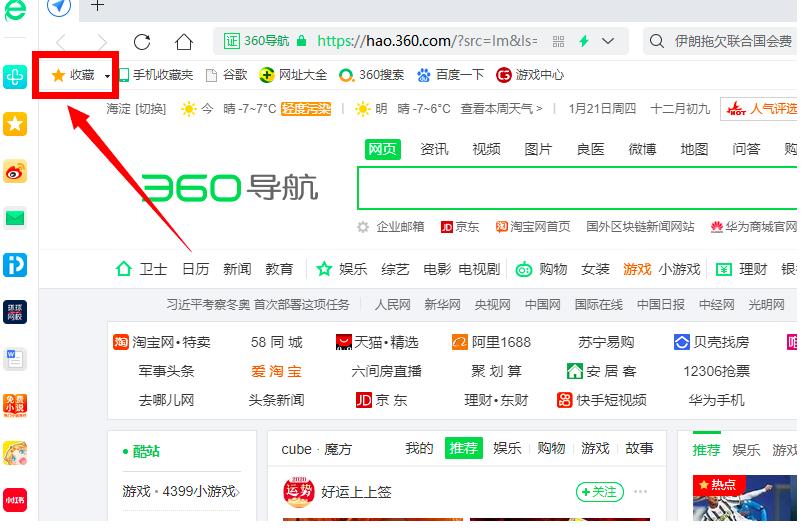The height and width of the screenshot is (529, 806).
Task: Open 淘宝网·特卖 site link
Action: pyautogui.click(x=161, y=342)
